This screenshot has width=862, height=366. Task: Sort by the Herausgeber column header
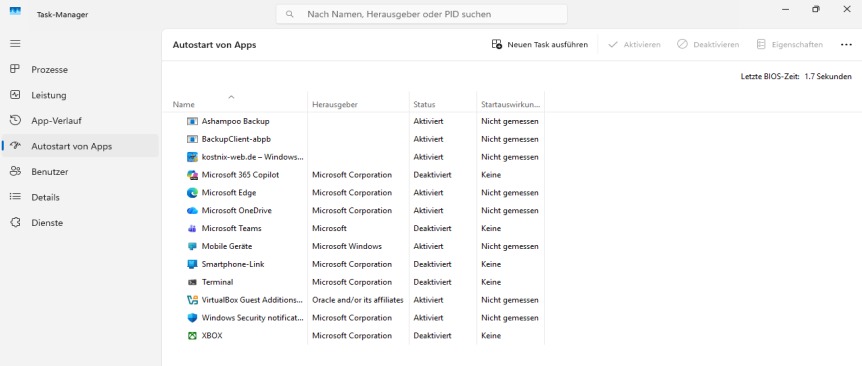[358, 102]
